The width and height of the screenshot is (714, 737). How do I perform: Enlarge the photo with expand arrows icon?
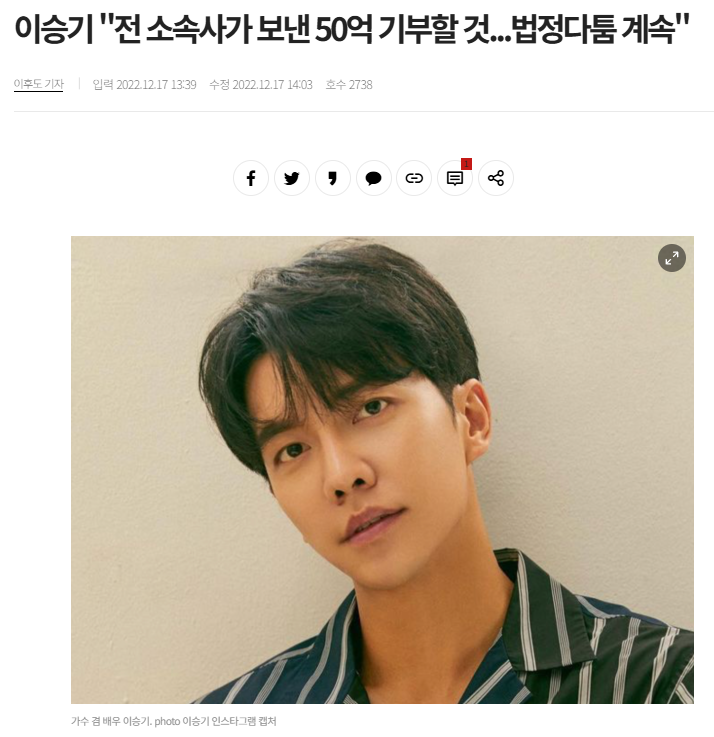[x=672, y=258]
